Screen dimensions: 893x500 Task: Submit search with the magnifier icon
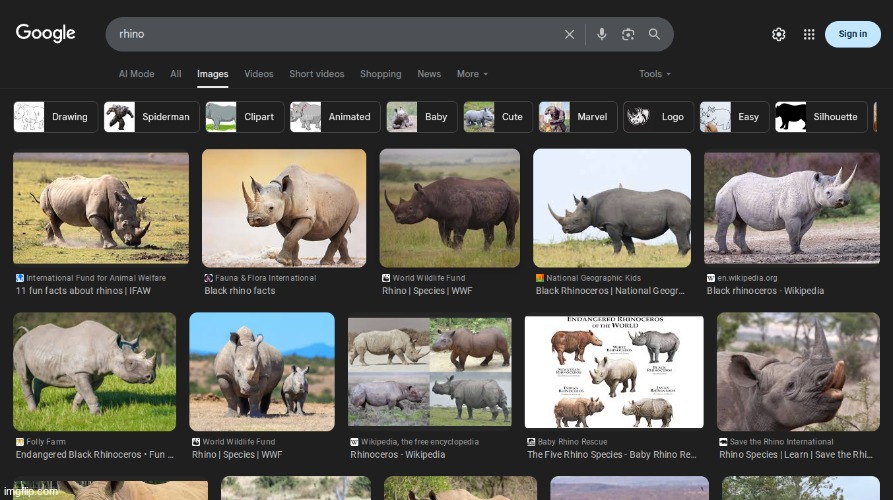click(x=654, y=34)
